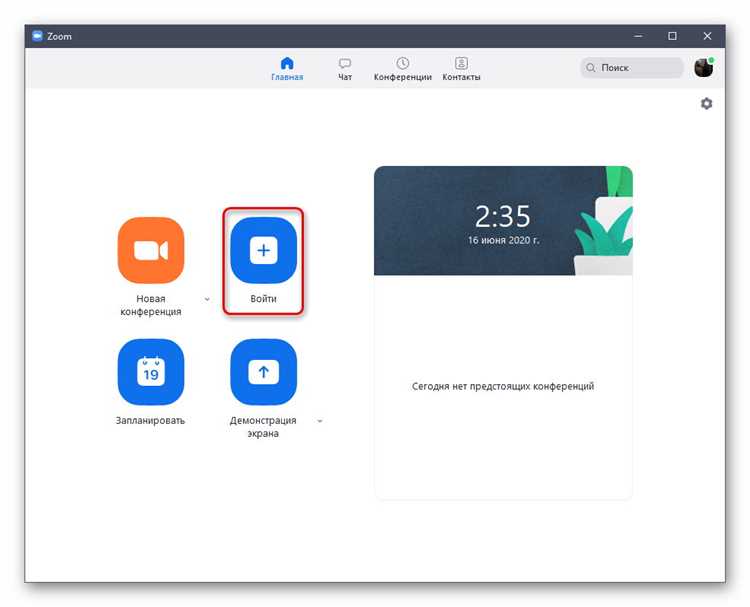
Task: Focus the Поиск search field
Action: [x=632, y=67]
